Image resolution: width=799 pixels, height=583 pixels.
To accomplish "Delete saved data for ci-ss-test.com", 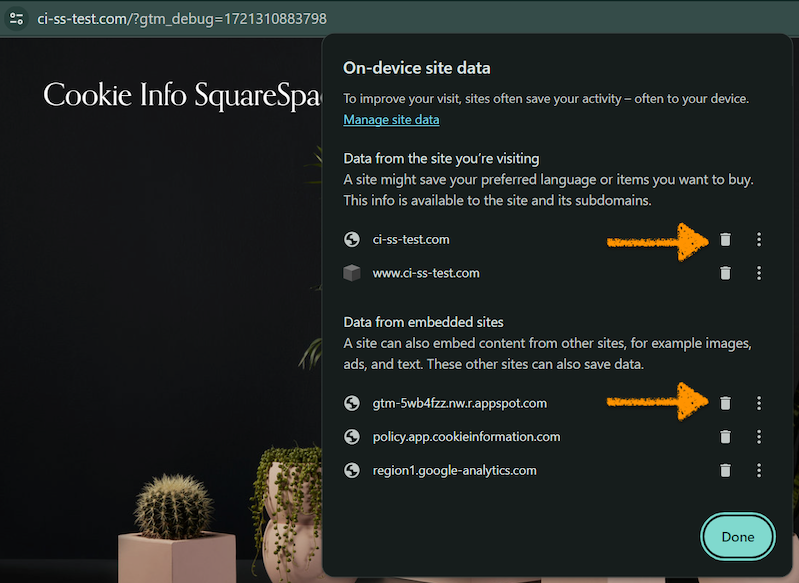I will (725, 240).
